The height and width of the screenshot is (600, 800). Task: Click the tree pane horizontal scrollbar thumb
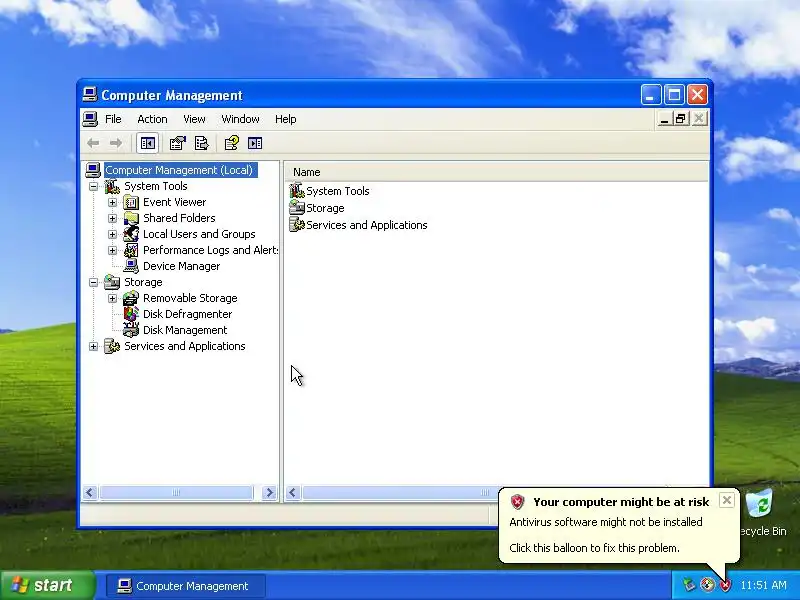[176, 493]
